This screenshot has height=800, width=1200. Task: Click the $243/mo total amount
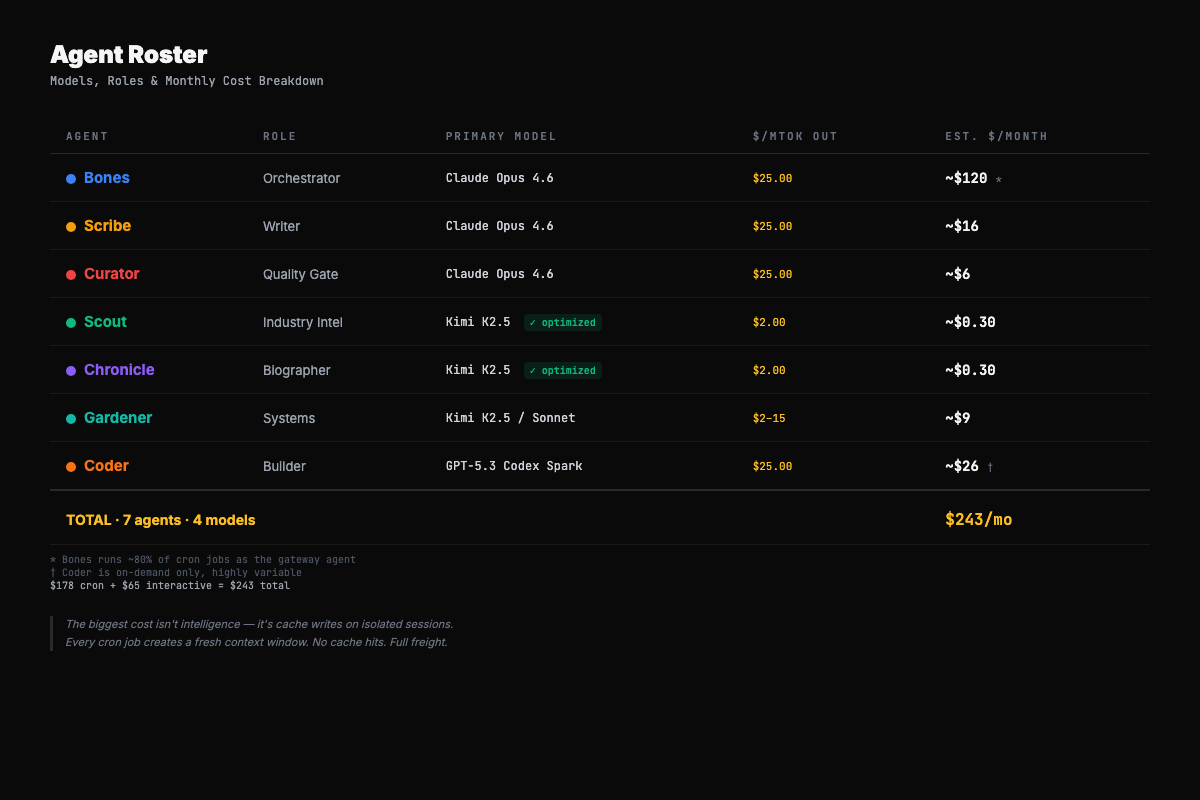click(978, 519)
